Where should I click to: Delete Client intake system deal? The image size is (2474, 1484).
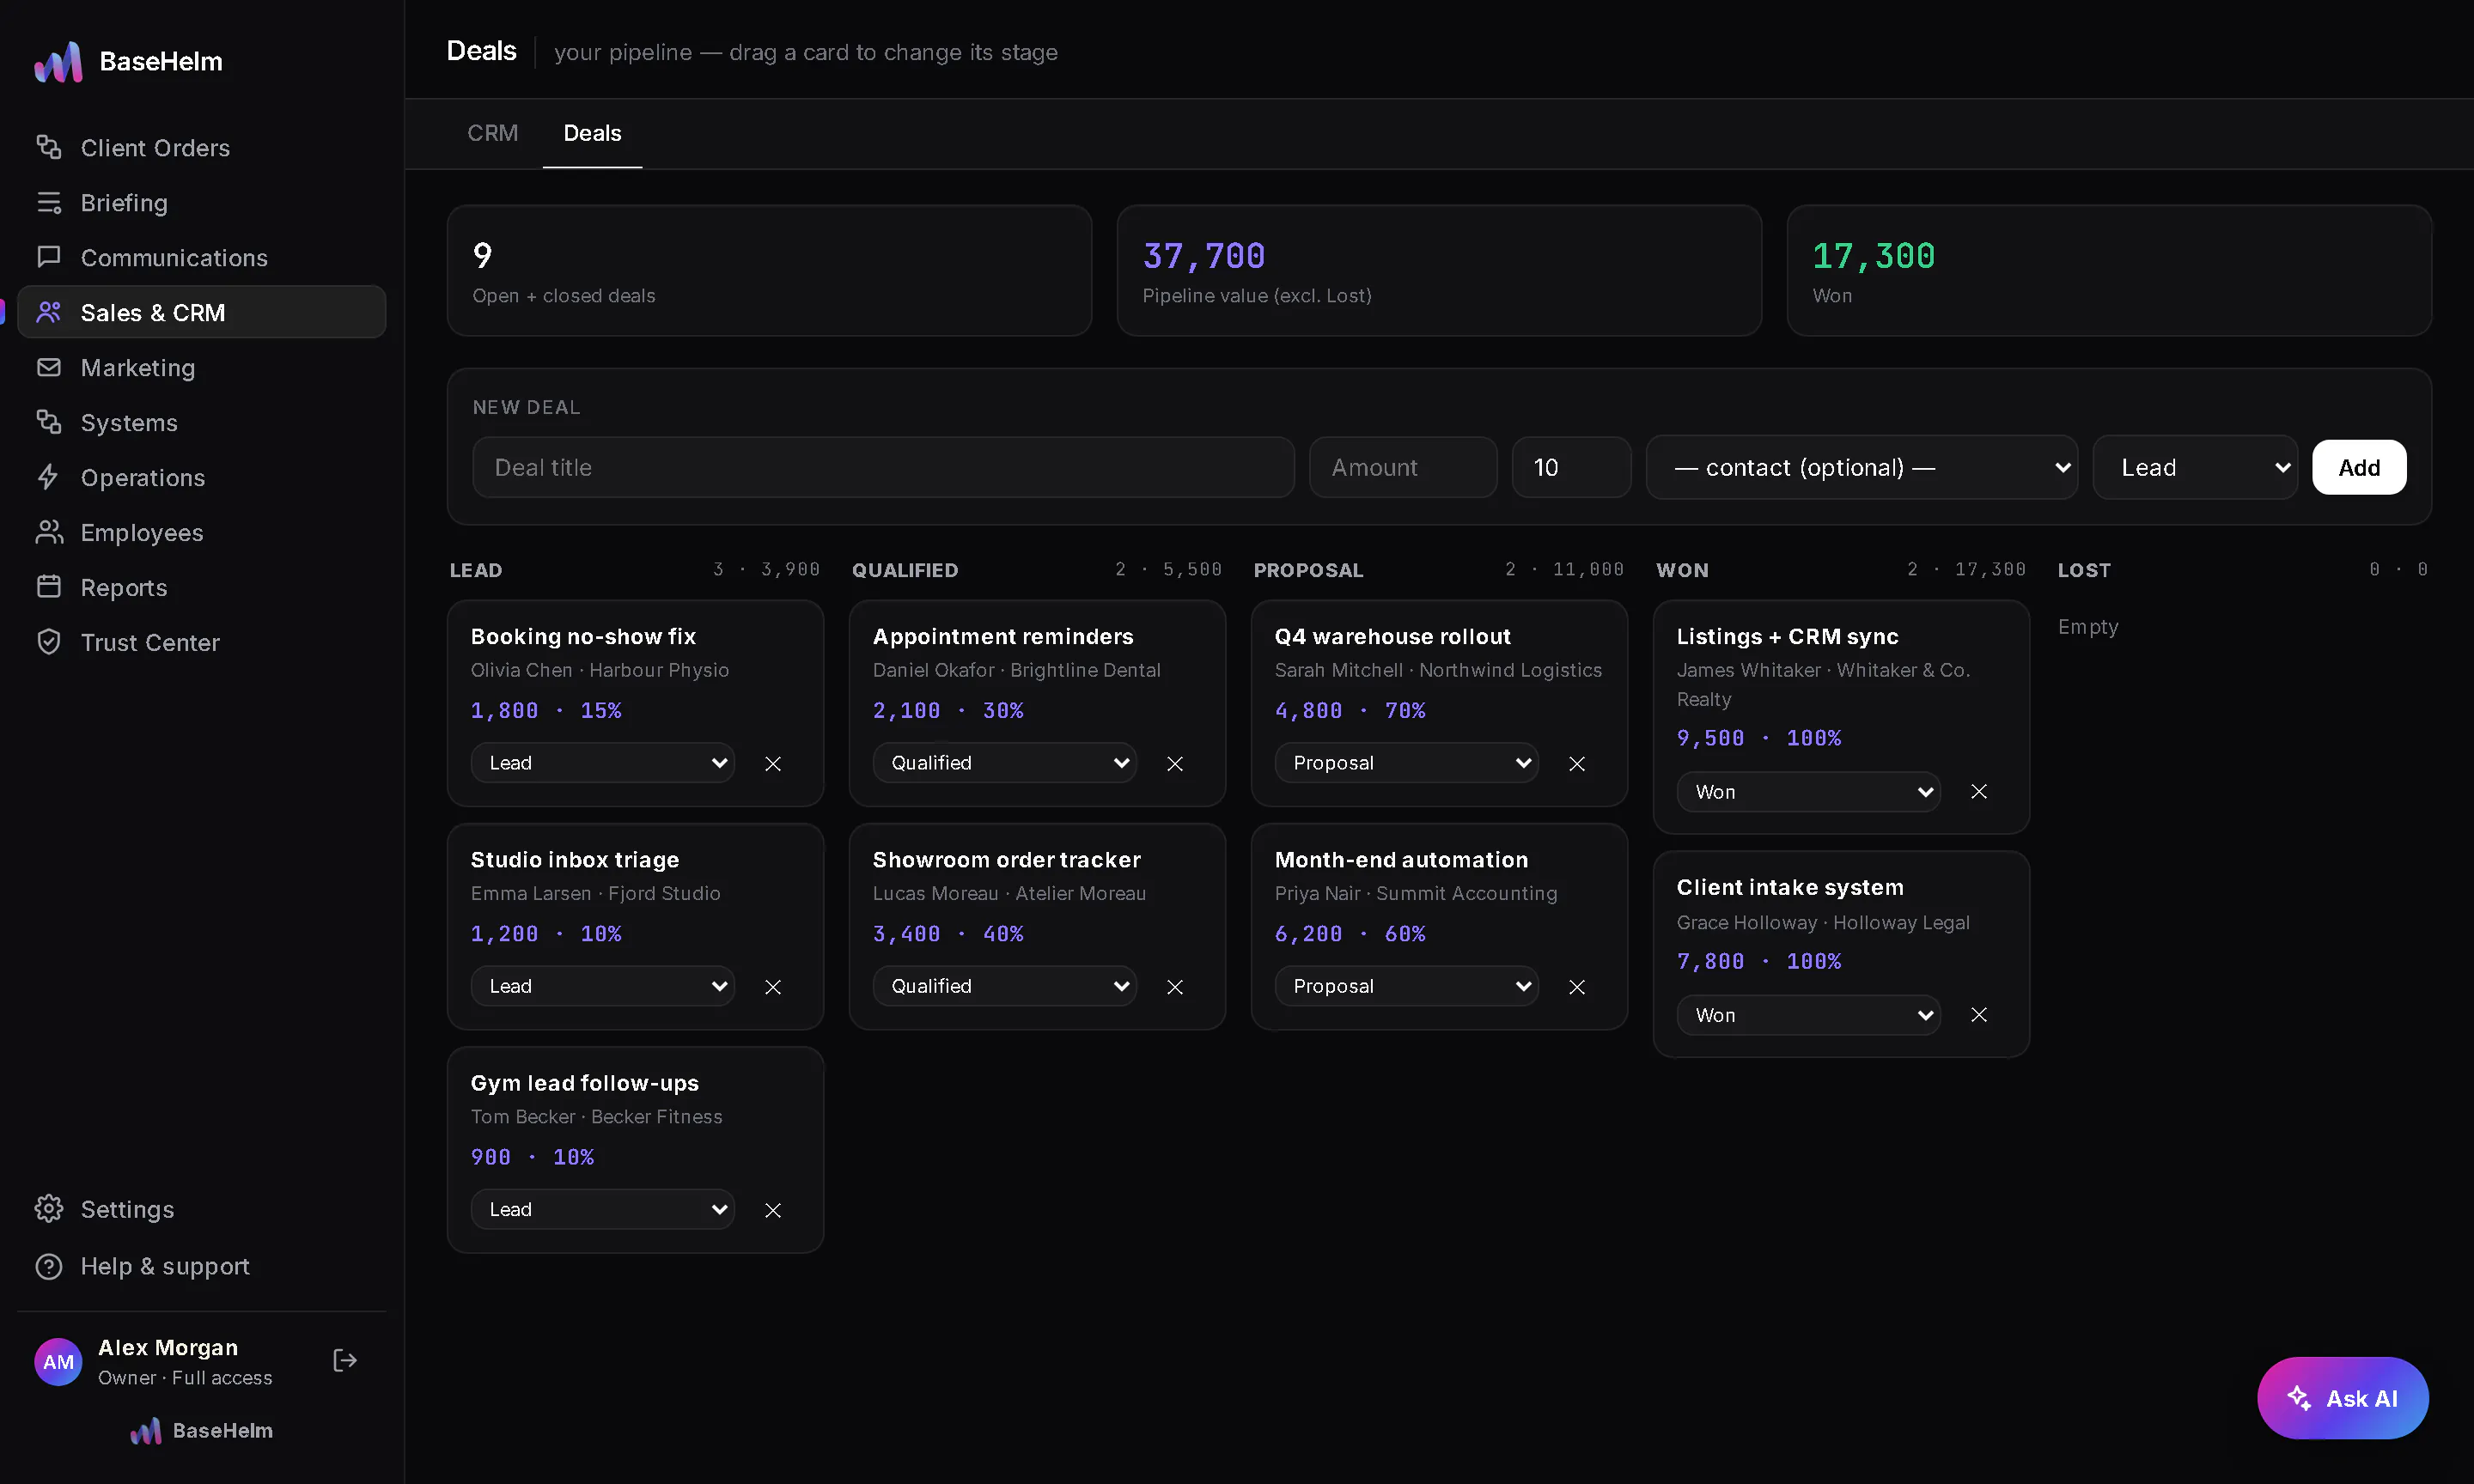click(x=1979, y=1015)
